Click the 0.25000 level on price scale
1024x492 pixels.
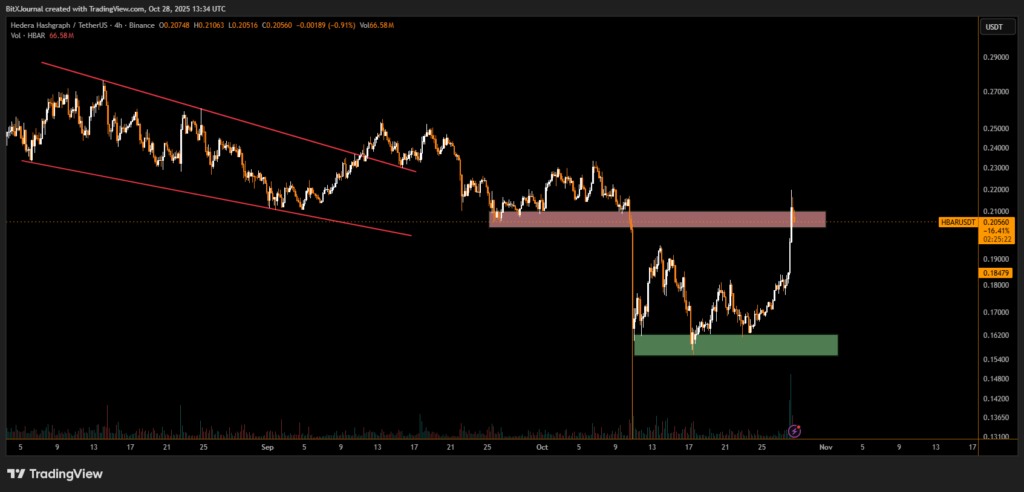tap(995, 129)
